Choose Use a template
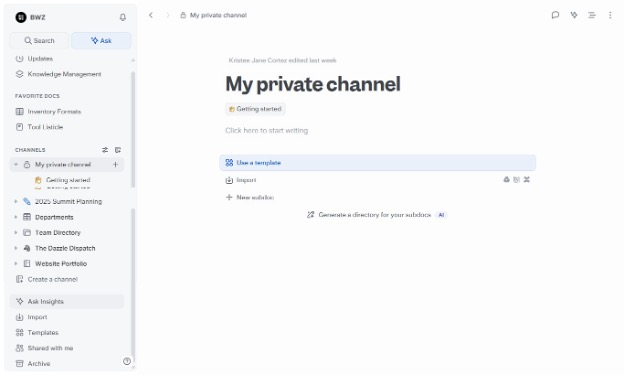Image resolution: width=624 pixels, height=376 pixels. (377, 163)
